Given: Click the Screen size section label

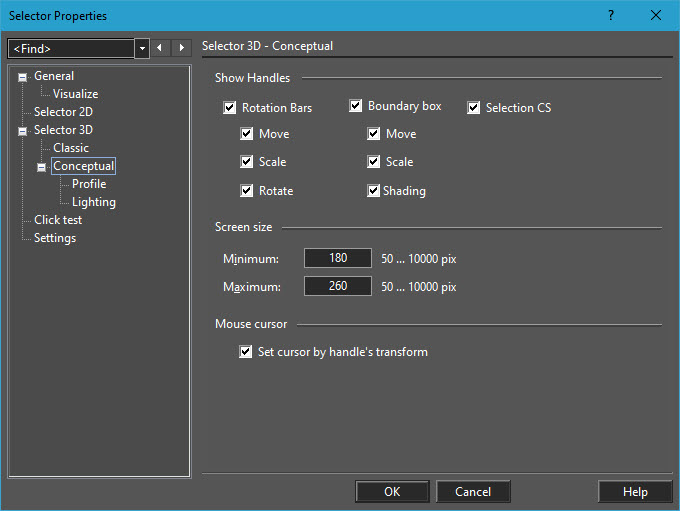Looking at the screenshot, I should (x=243, y=227).
